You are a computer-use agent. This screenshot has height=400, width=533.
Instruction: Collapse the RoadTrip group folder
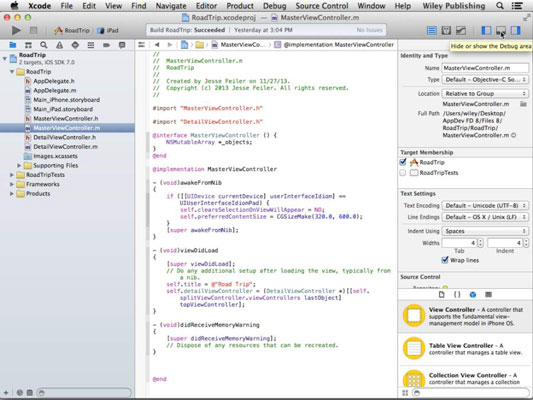12,72
